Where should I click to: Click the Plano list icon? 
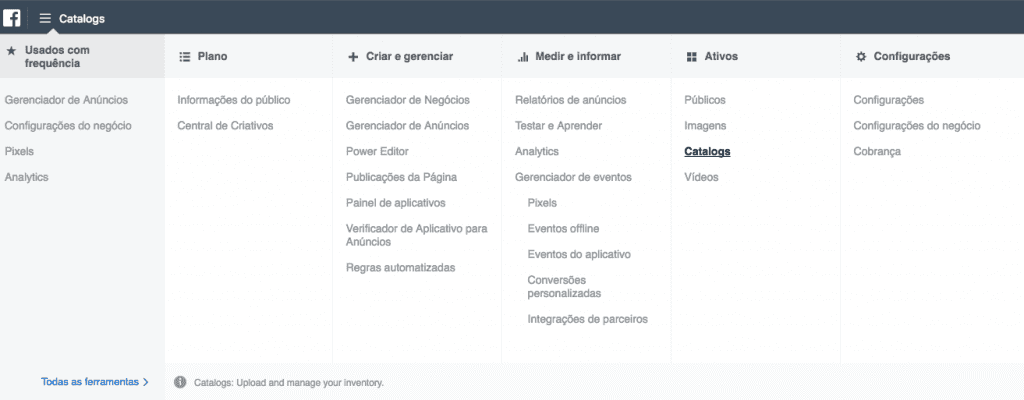pyautogui.click(x=184, y=57)
